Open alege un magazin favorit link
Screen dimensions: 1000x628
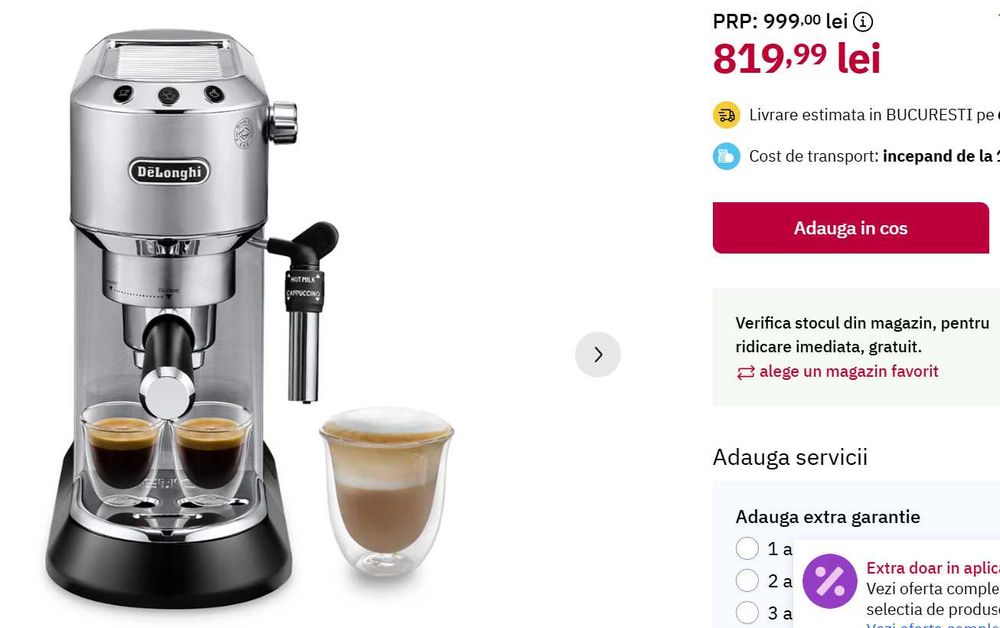point(849,372)
